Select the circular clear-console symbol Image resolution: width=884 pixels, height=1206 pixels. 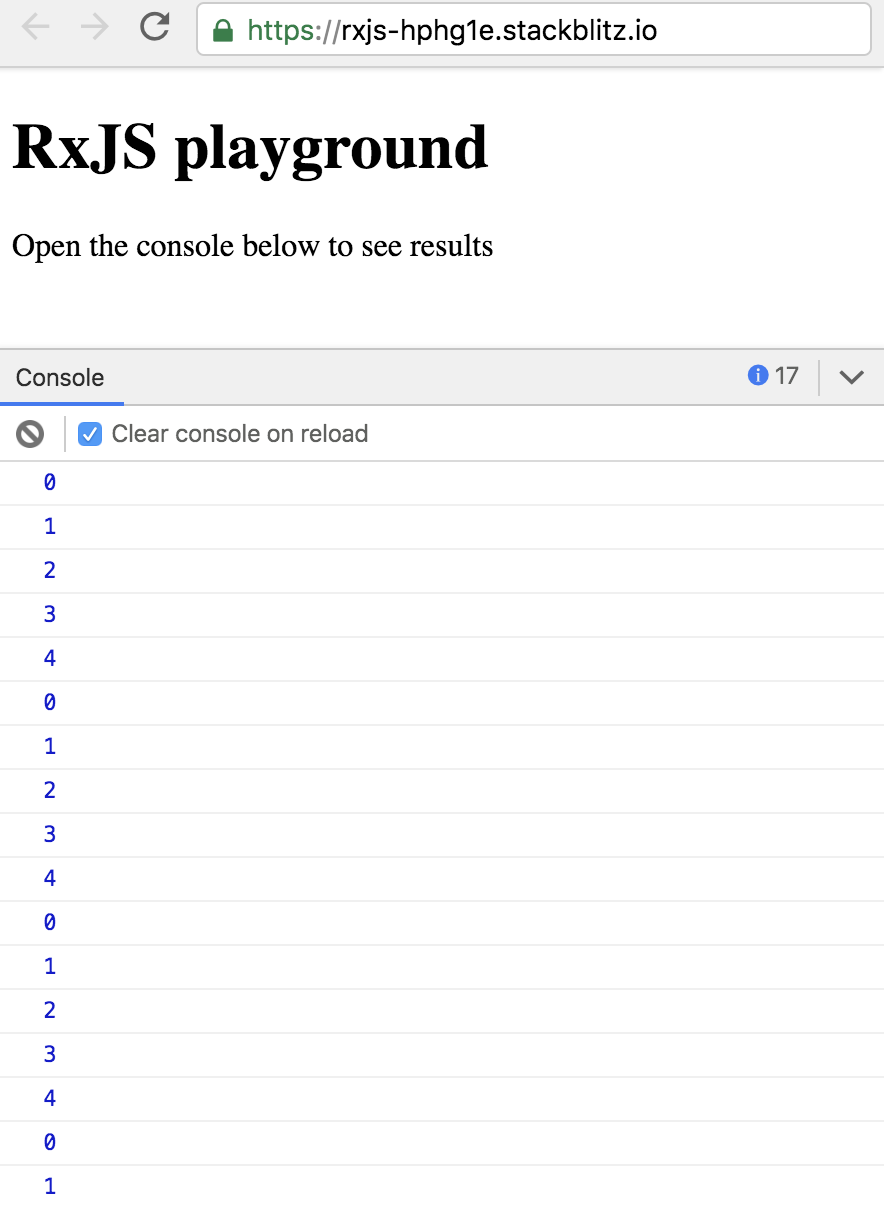click(x=30, y=434)
